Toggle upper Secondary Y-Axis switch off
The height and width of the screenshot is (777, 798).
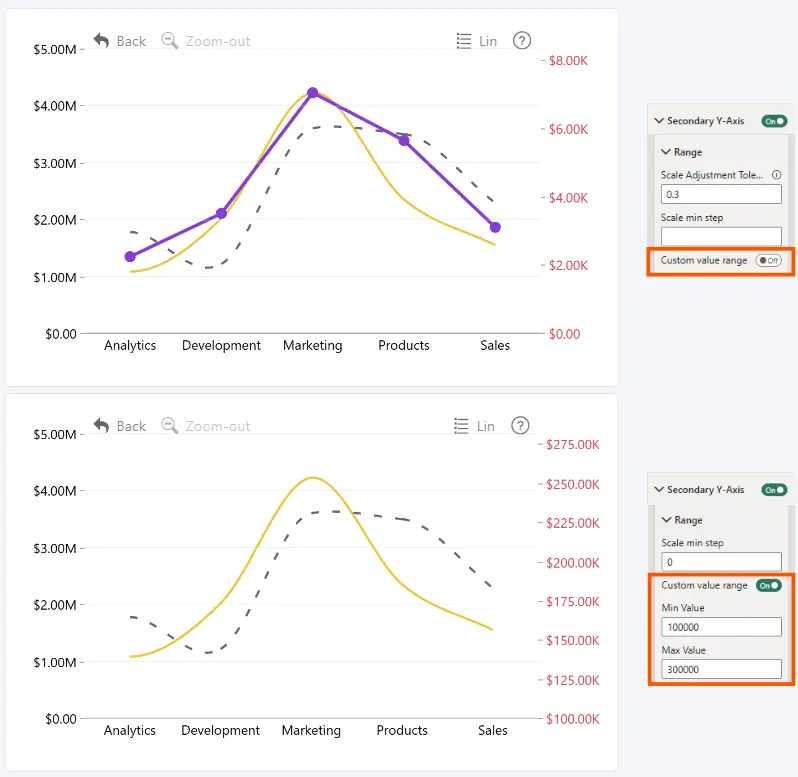click(x=774, y=121)
